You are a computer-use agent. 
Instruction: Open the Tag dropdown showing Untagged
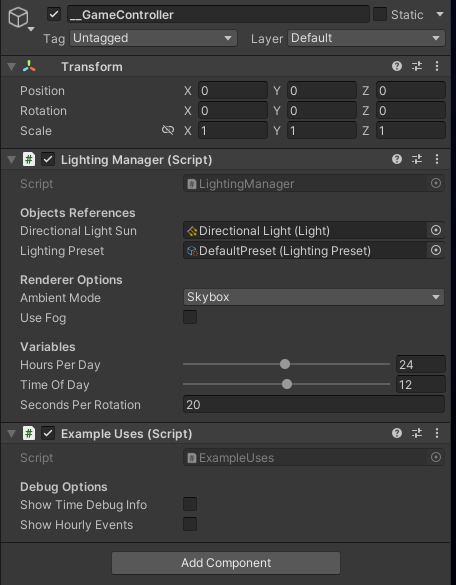(153, 38)
